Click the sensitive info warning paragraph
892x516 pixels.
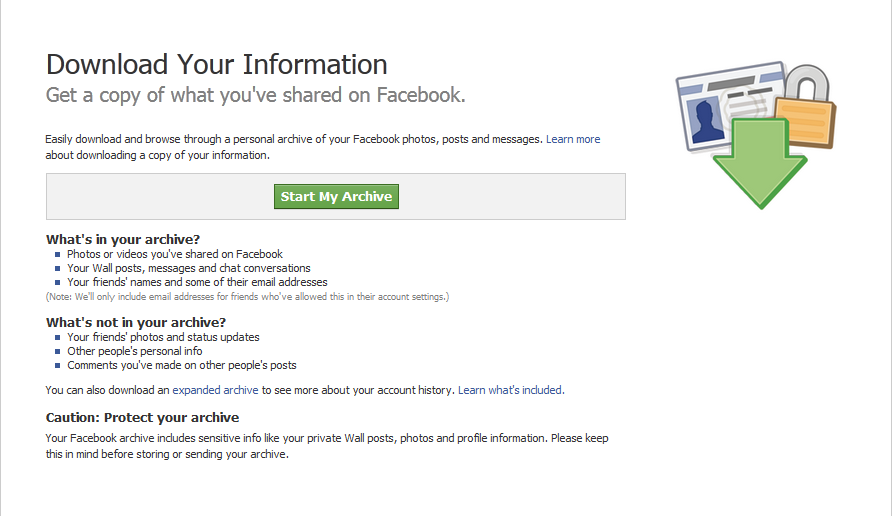327,446
